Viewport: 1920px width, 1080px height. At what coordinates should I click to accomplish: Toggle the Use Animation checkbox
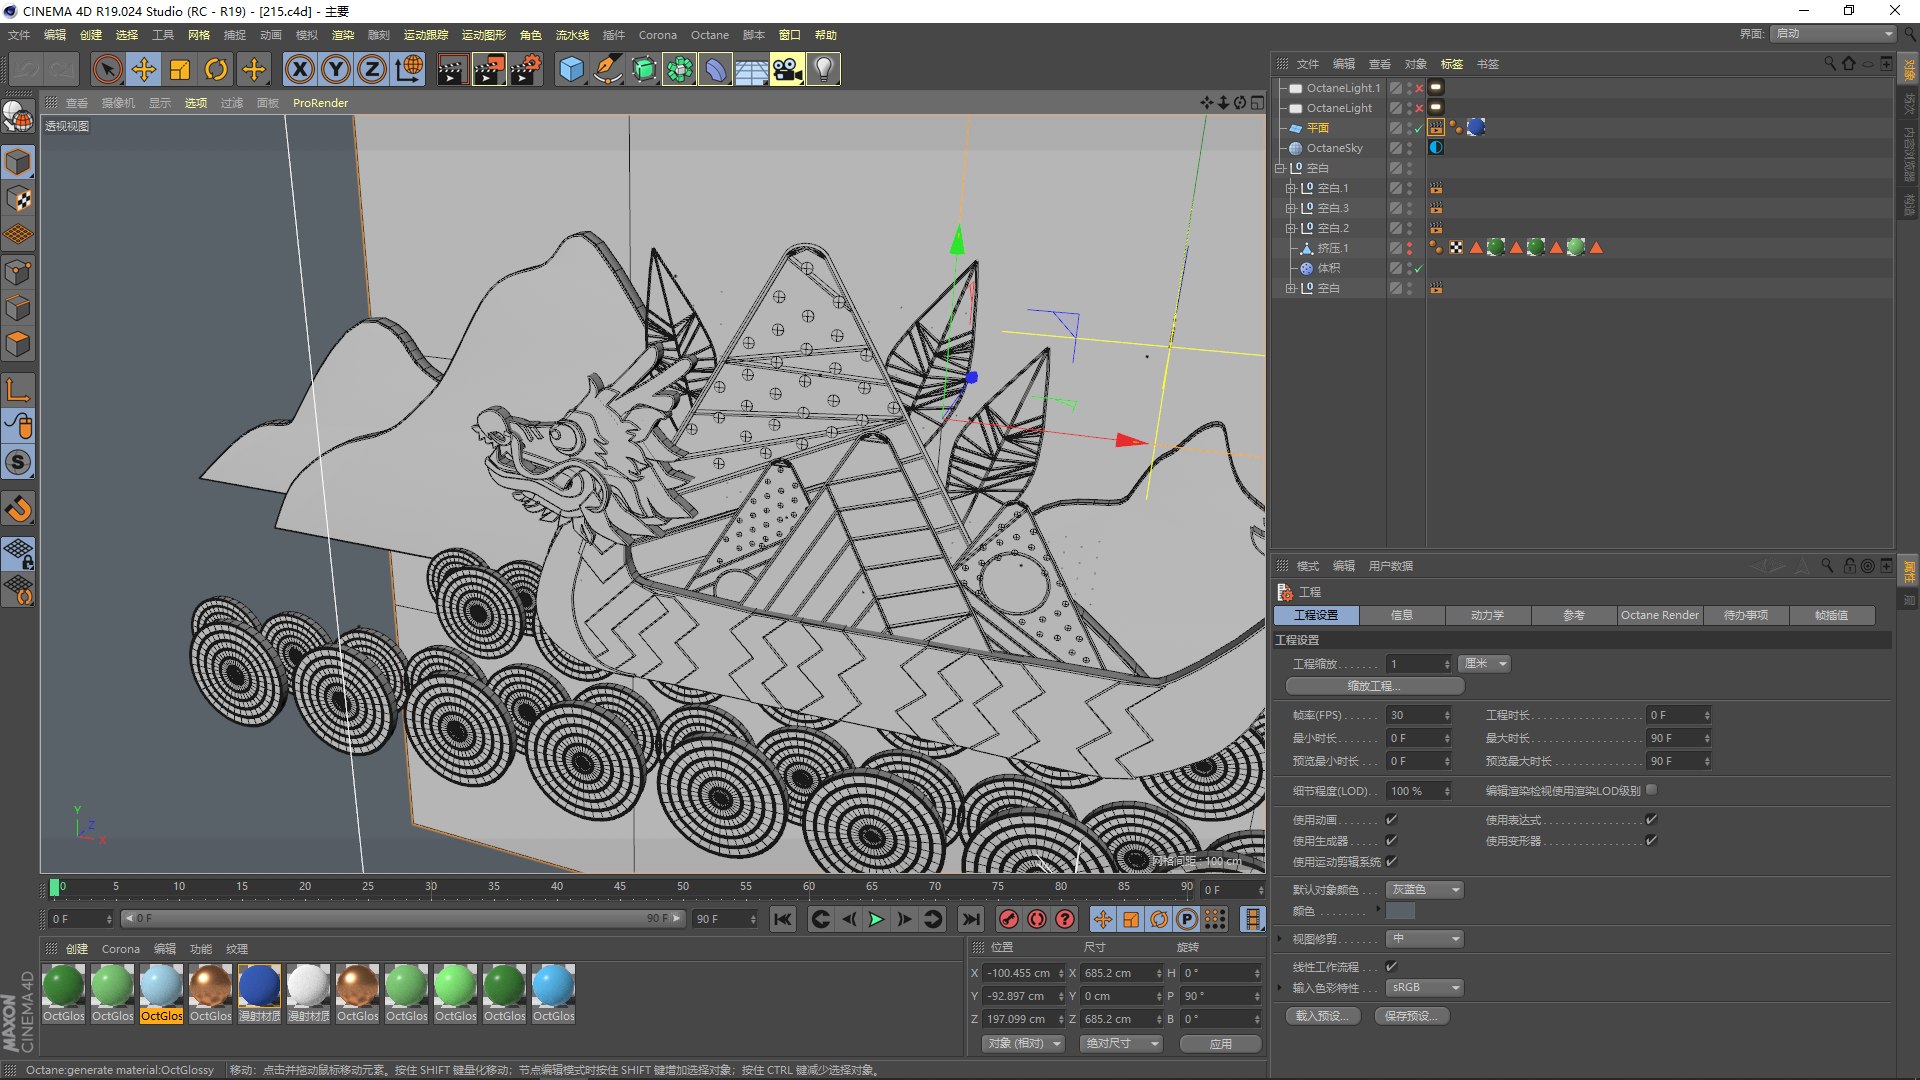pyautogui.click(x=1391, y=819)
